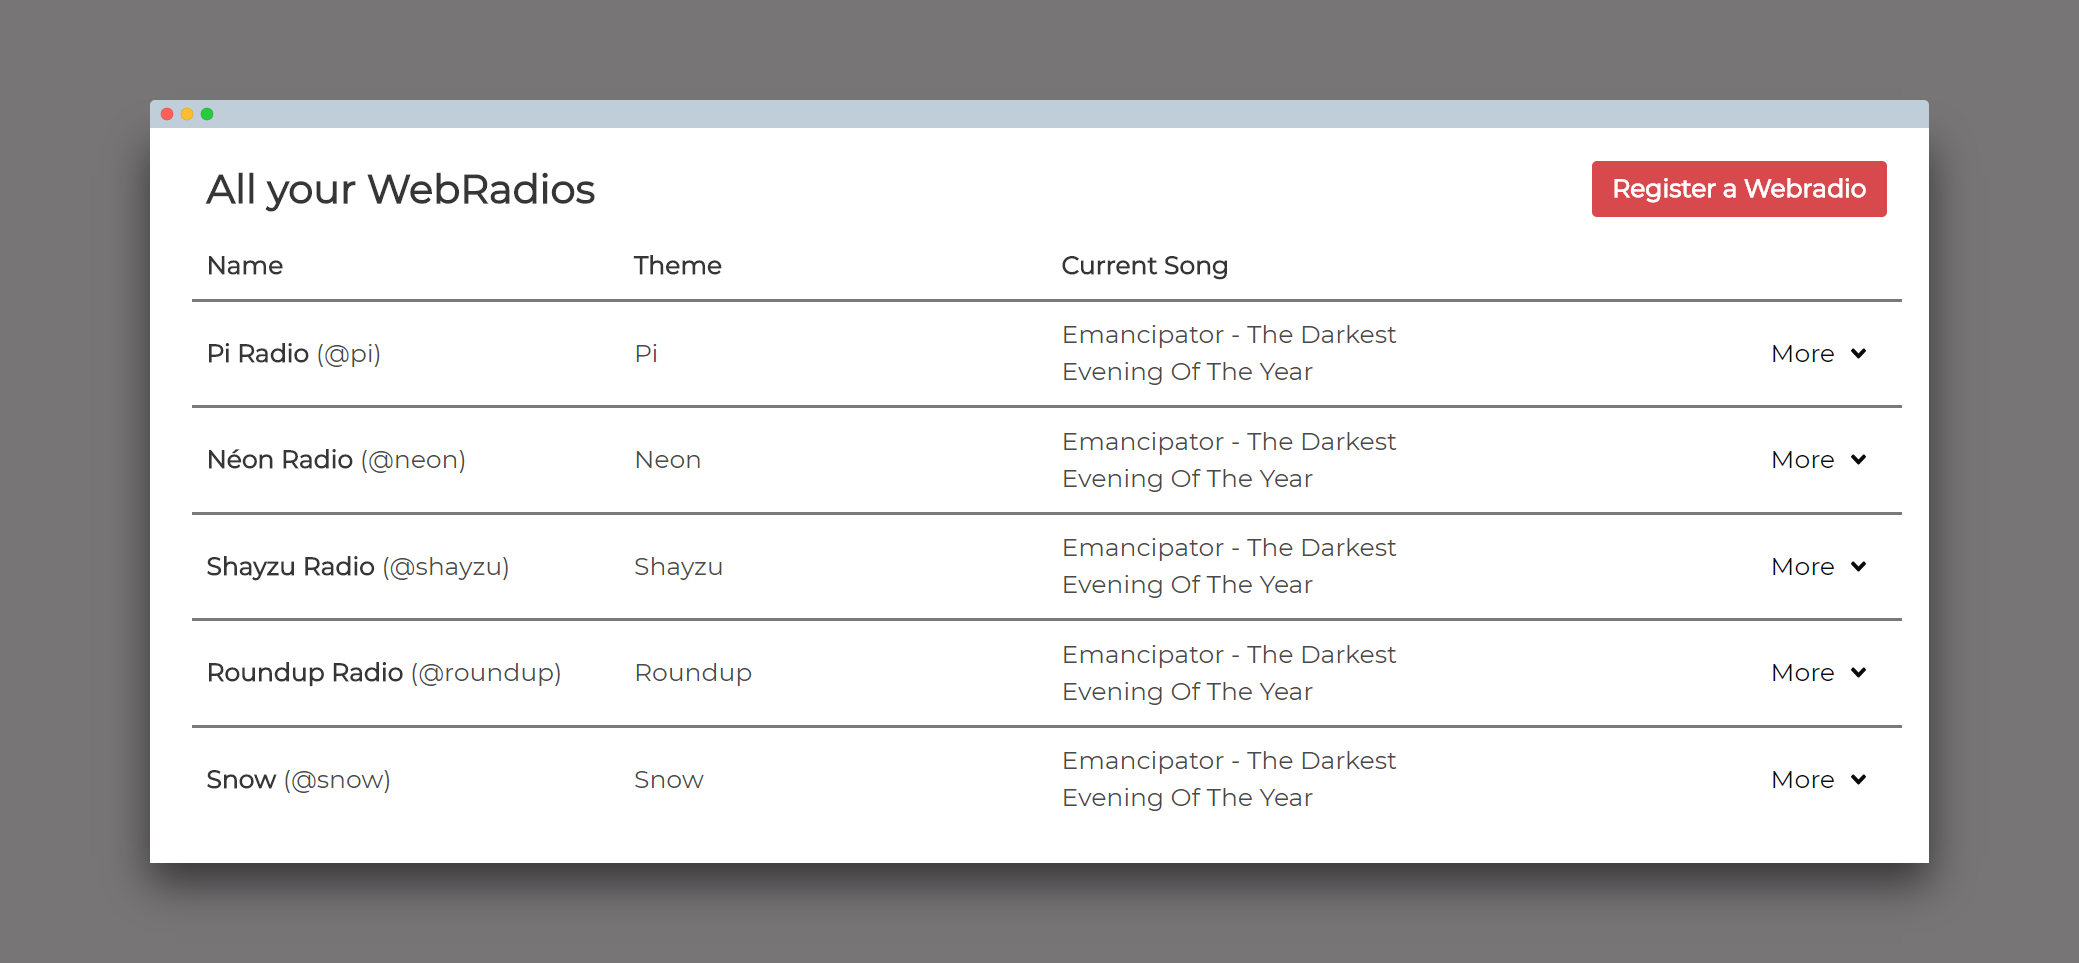The height and width of the screenshot is (963, 2079).
Task: Click the chevron arrow in Roundup Radio row
Action: coord(1858,673)
